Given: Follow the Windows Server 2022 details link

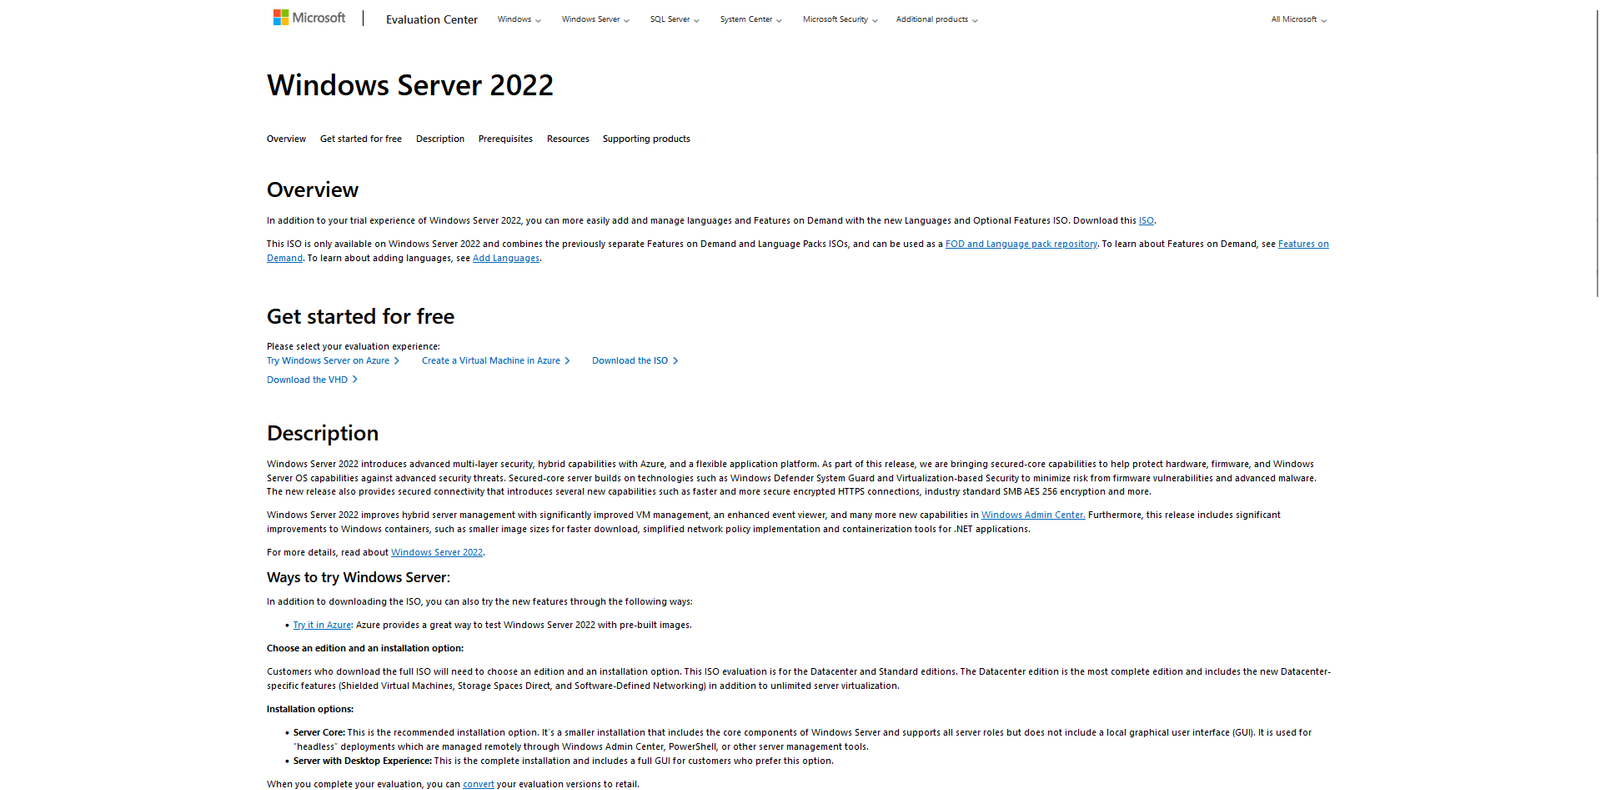Looking at the screenshot, I should 437,552.
